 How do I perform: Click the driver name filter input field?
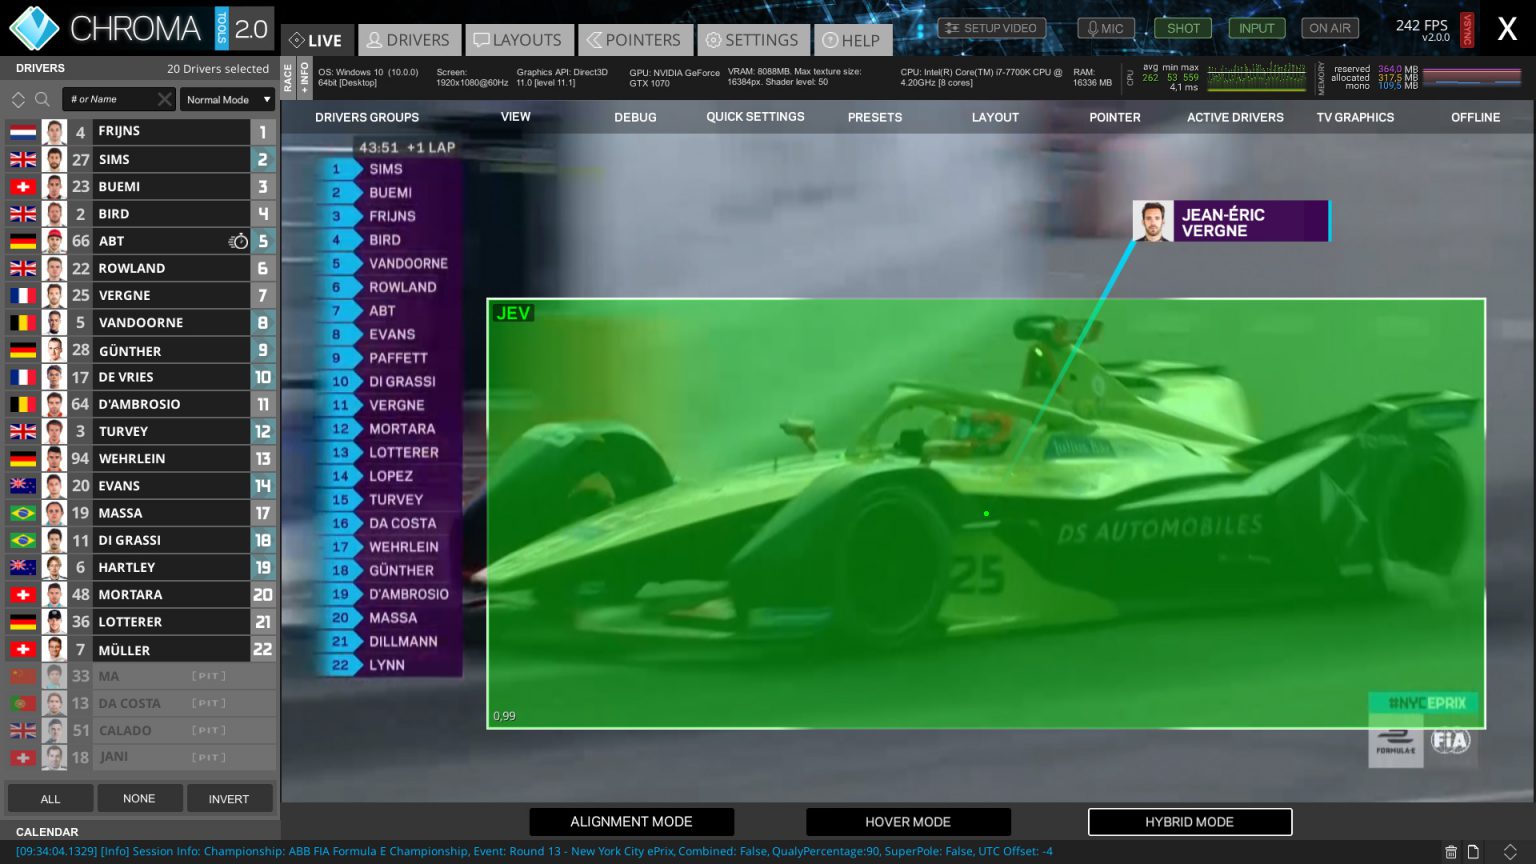pyautogui.click(x=110, y=99)
